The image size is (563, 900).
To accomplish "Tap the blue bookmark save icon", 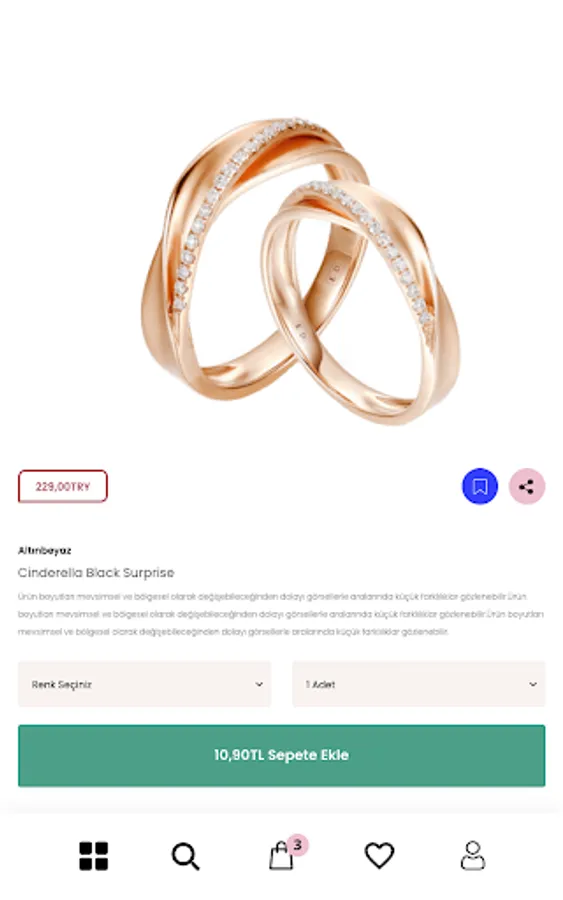I will coord(480,486).
